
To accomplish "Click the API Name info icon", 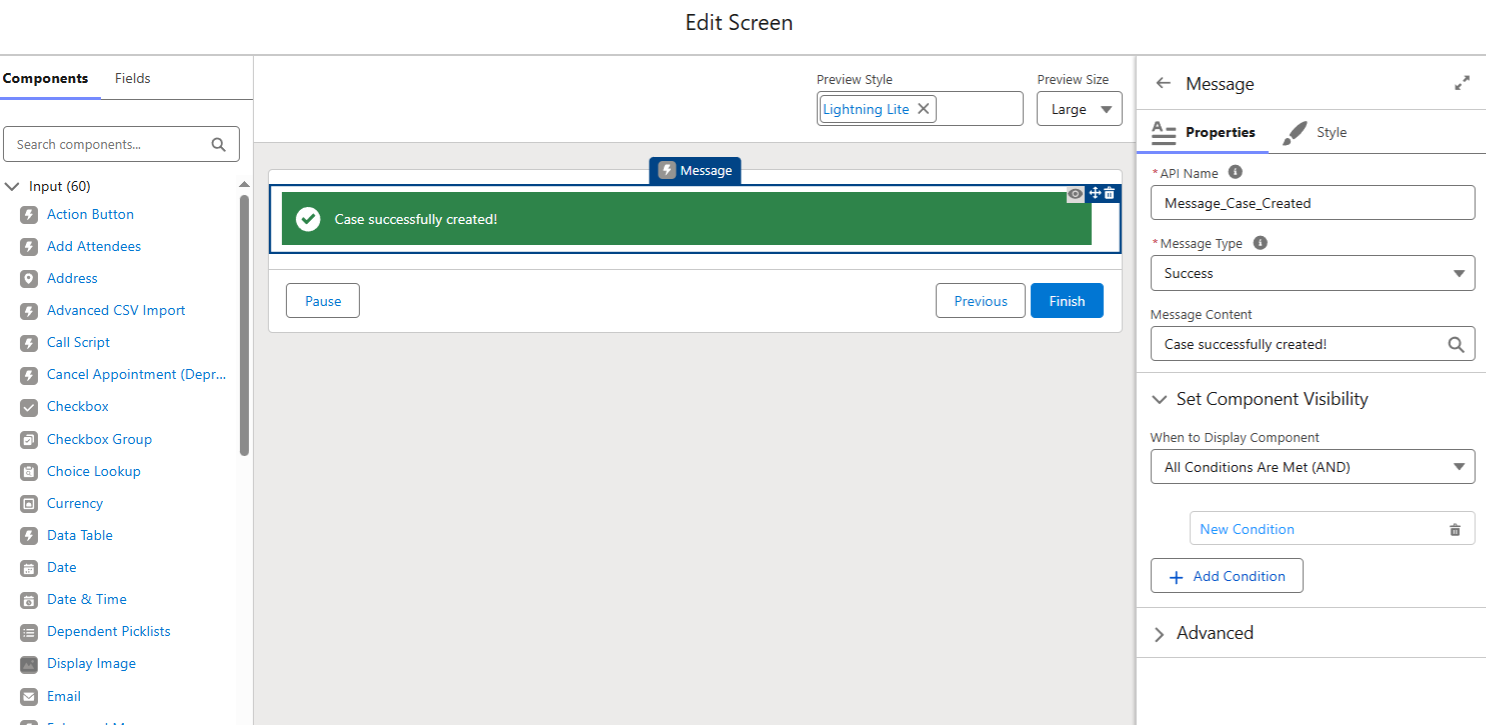I will point(1235,172).
